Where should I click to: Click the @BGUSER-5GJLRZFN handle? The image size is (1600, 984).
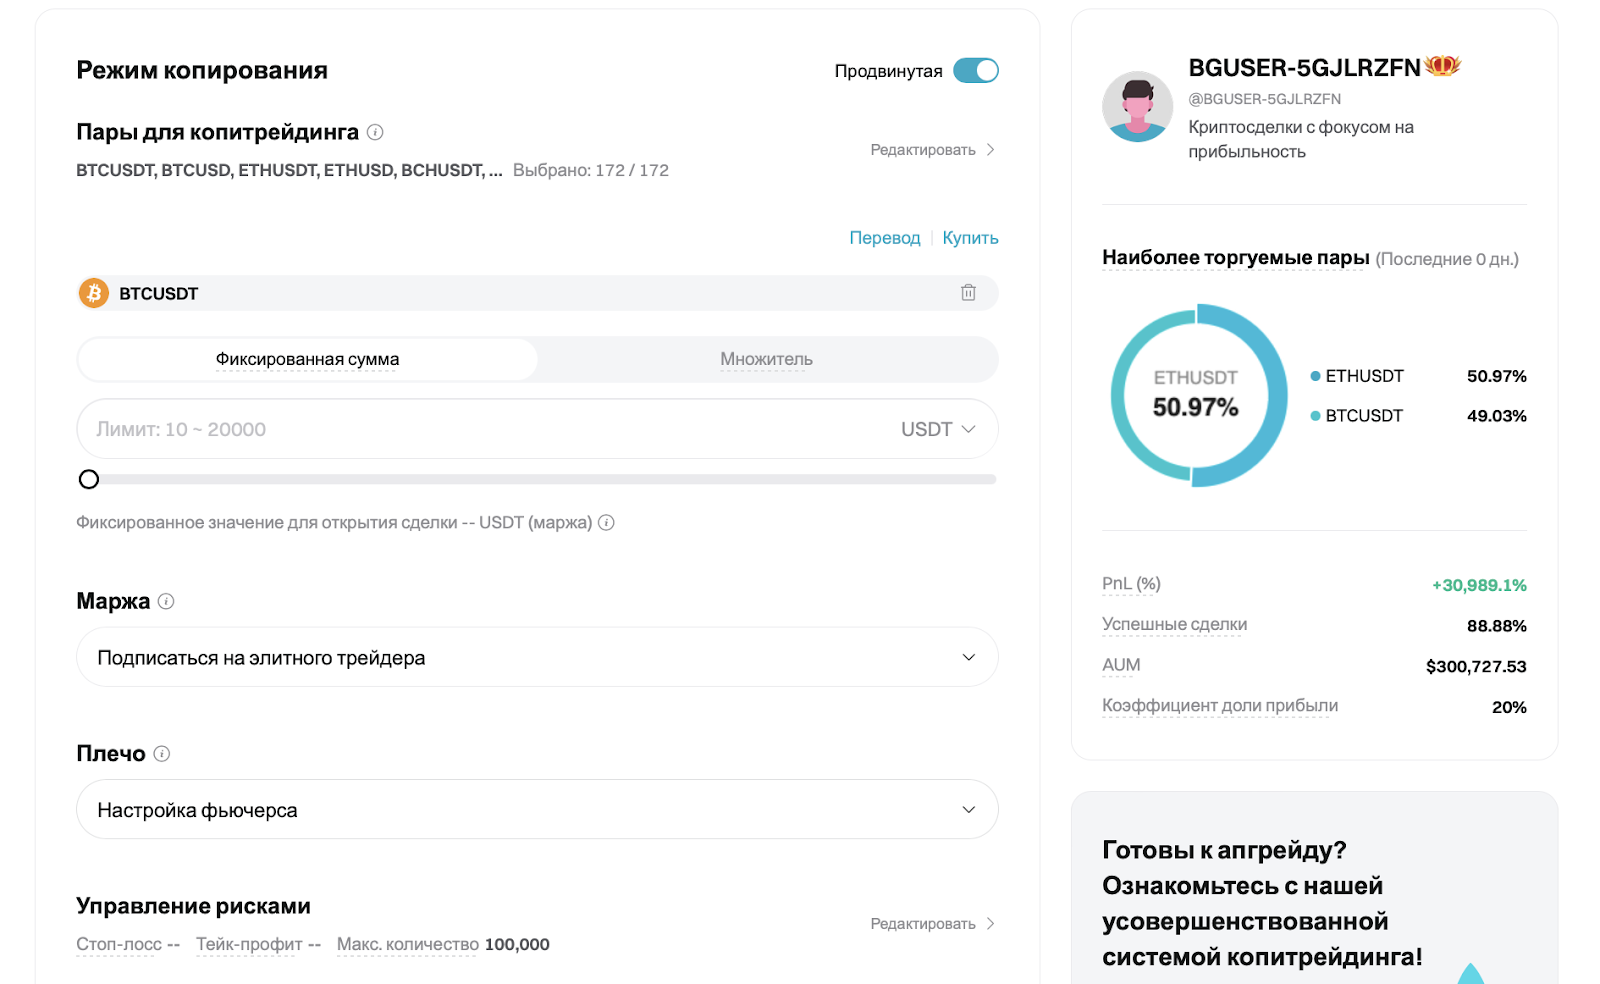[1264, 99]
